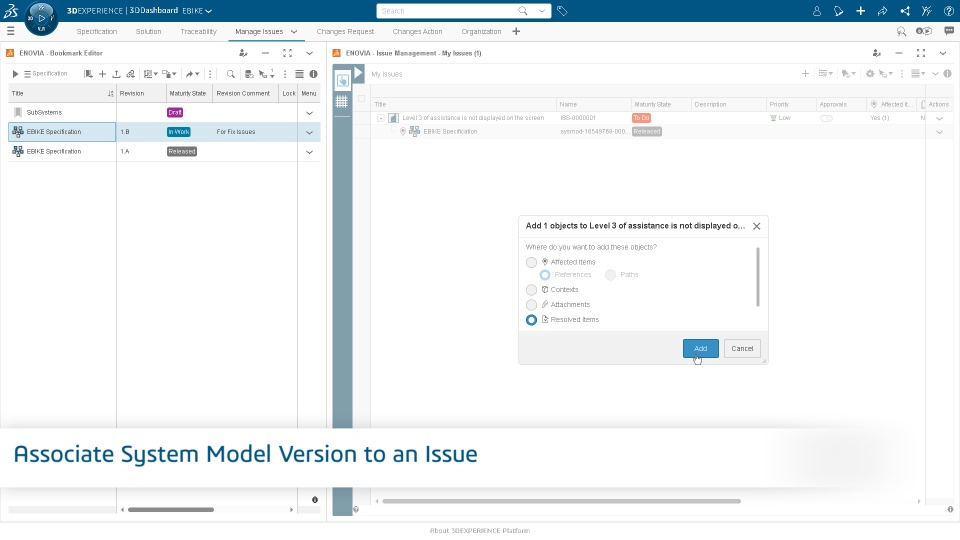Switch to the Changes Request tab
The width and height of the screenshot is (960, 540).
[345, 31]
